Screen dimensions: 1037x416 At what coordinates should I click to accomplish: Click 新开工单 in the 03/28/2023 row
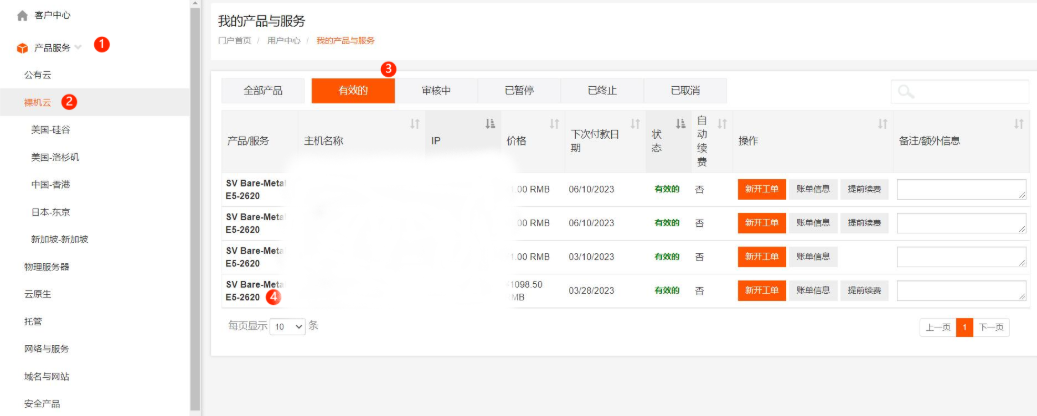762,291
